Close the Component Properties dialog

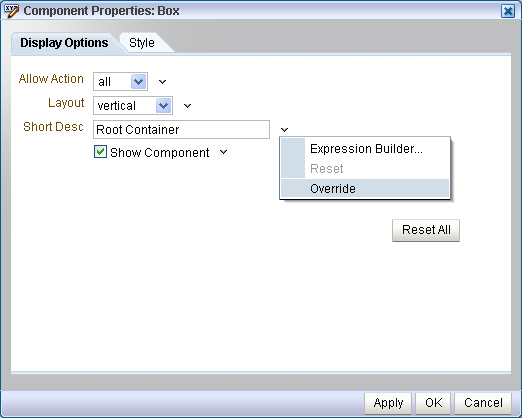[508, 11]
